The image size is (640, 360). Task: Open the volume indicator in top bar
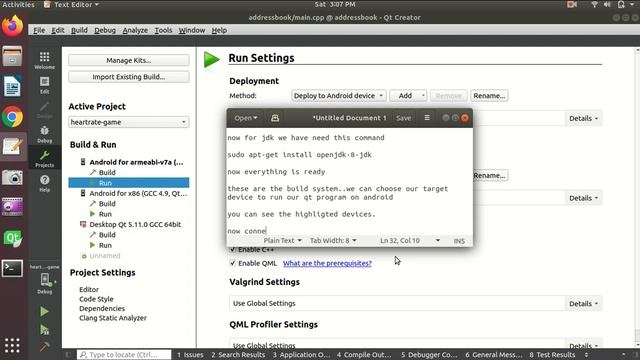click(607, 4)
